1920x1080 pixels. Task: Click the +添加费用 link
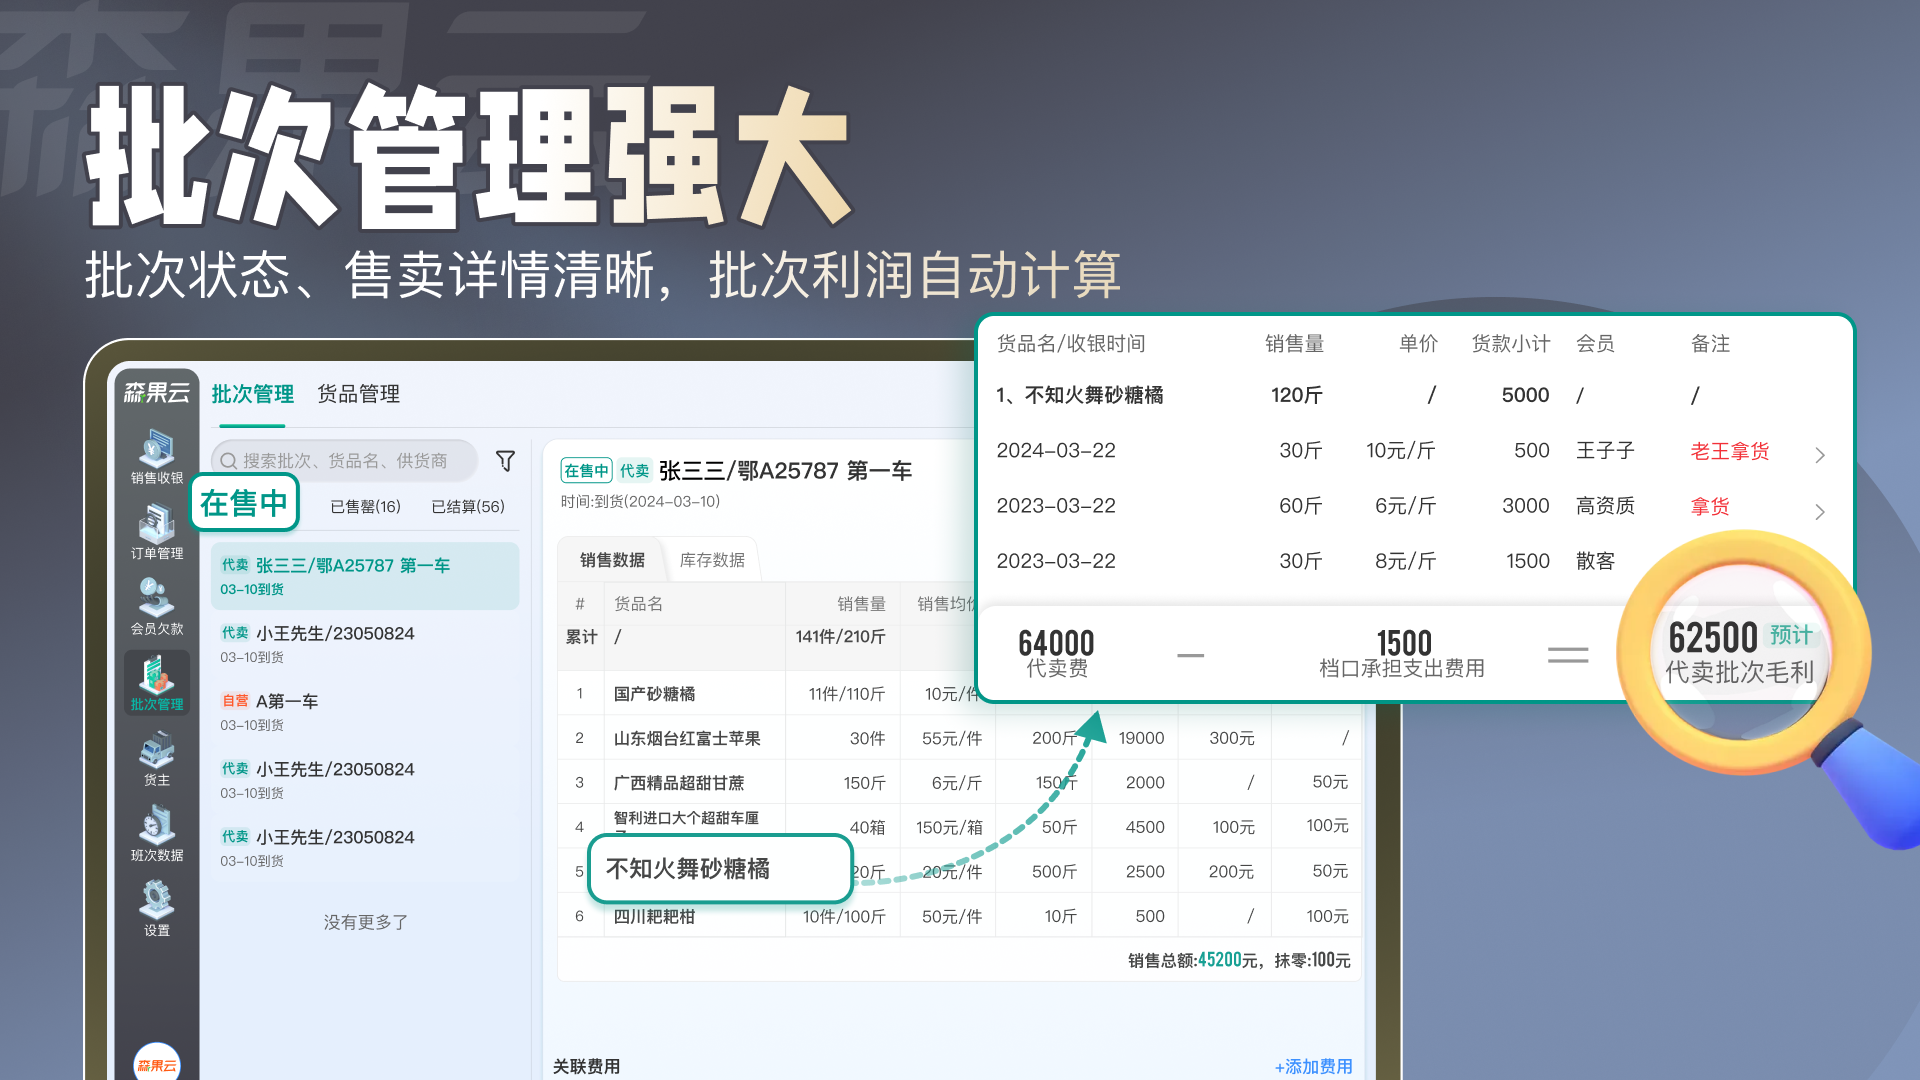[x=1312, y=1066]
